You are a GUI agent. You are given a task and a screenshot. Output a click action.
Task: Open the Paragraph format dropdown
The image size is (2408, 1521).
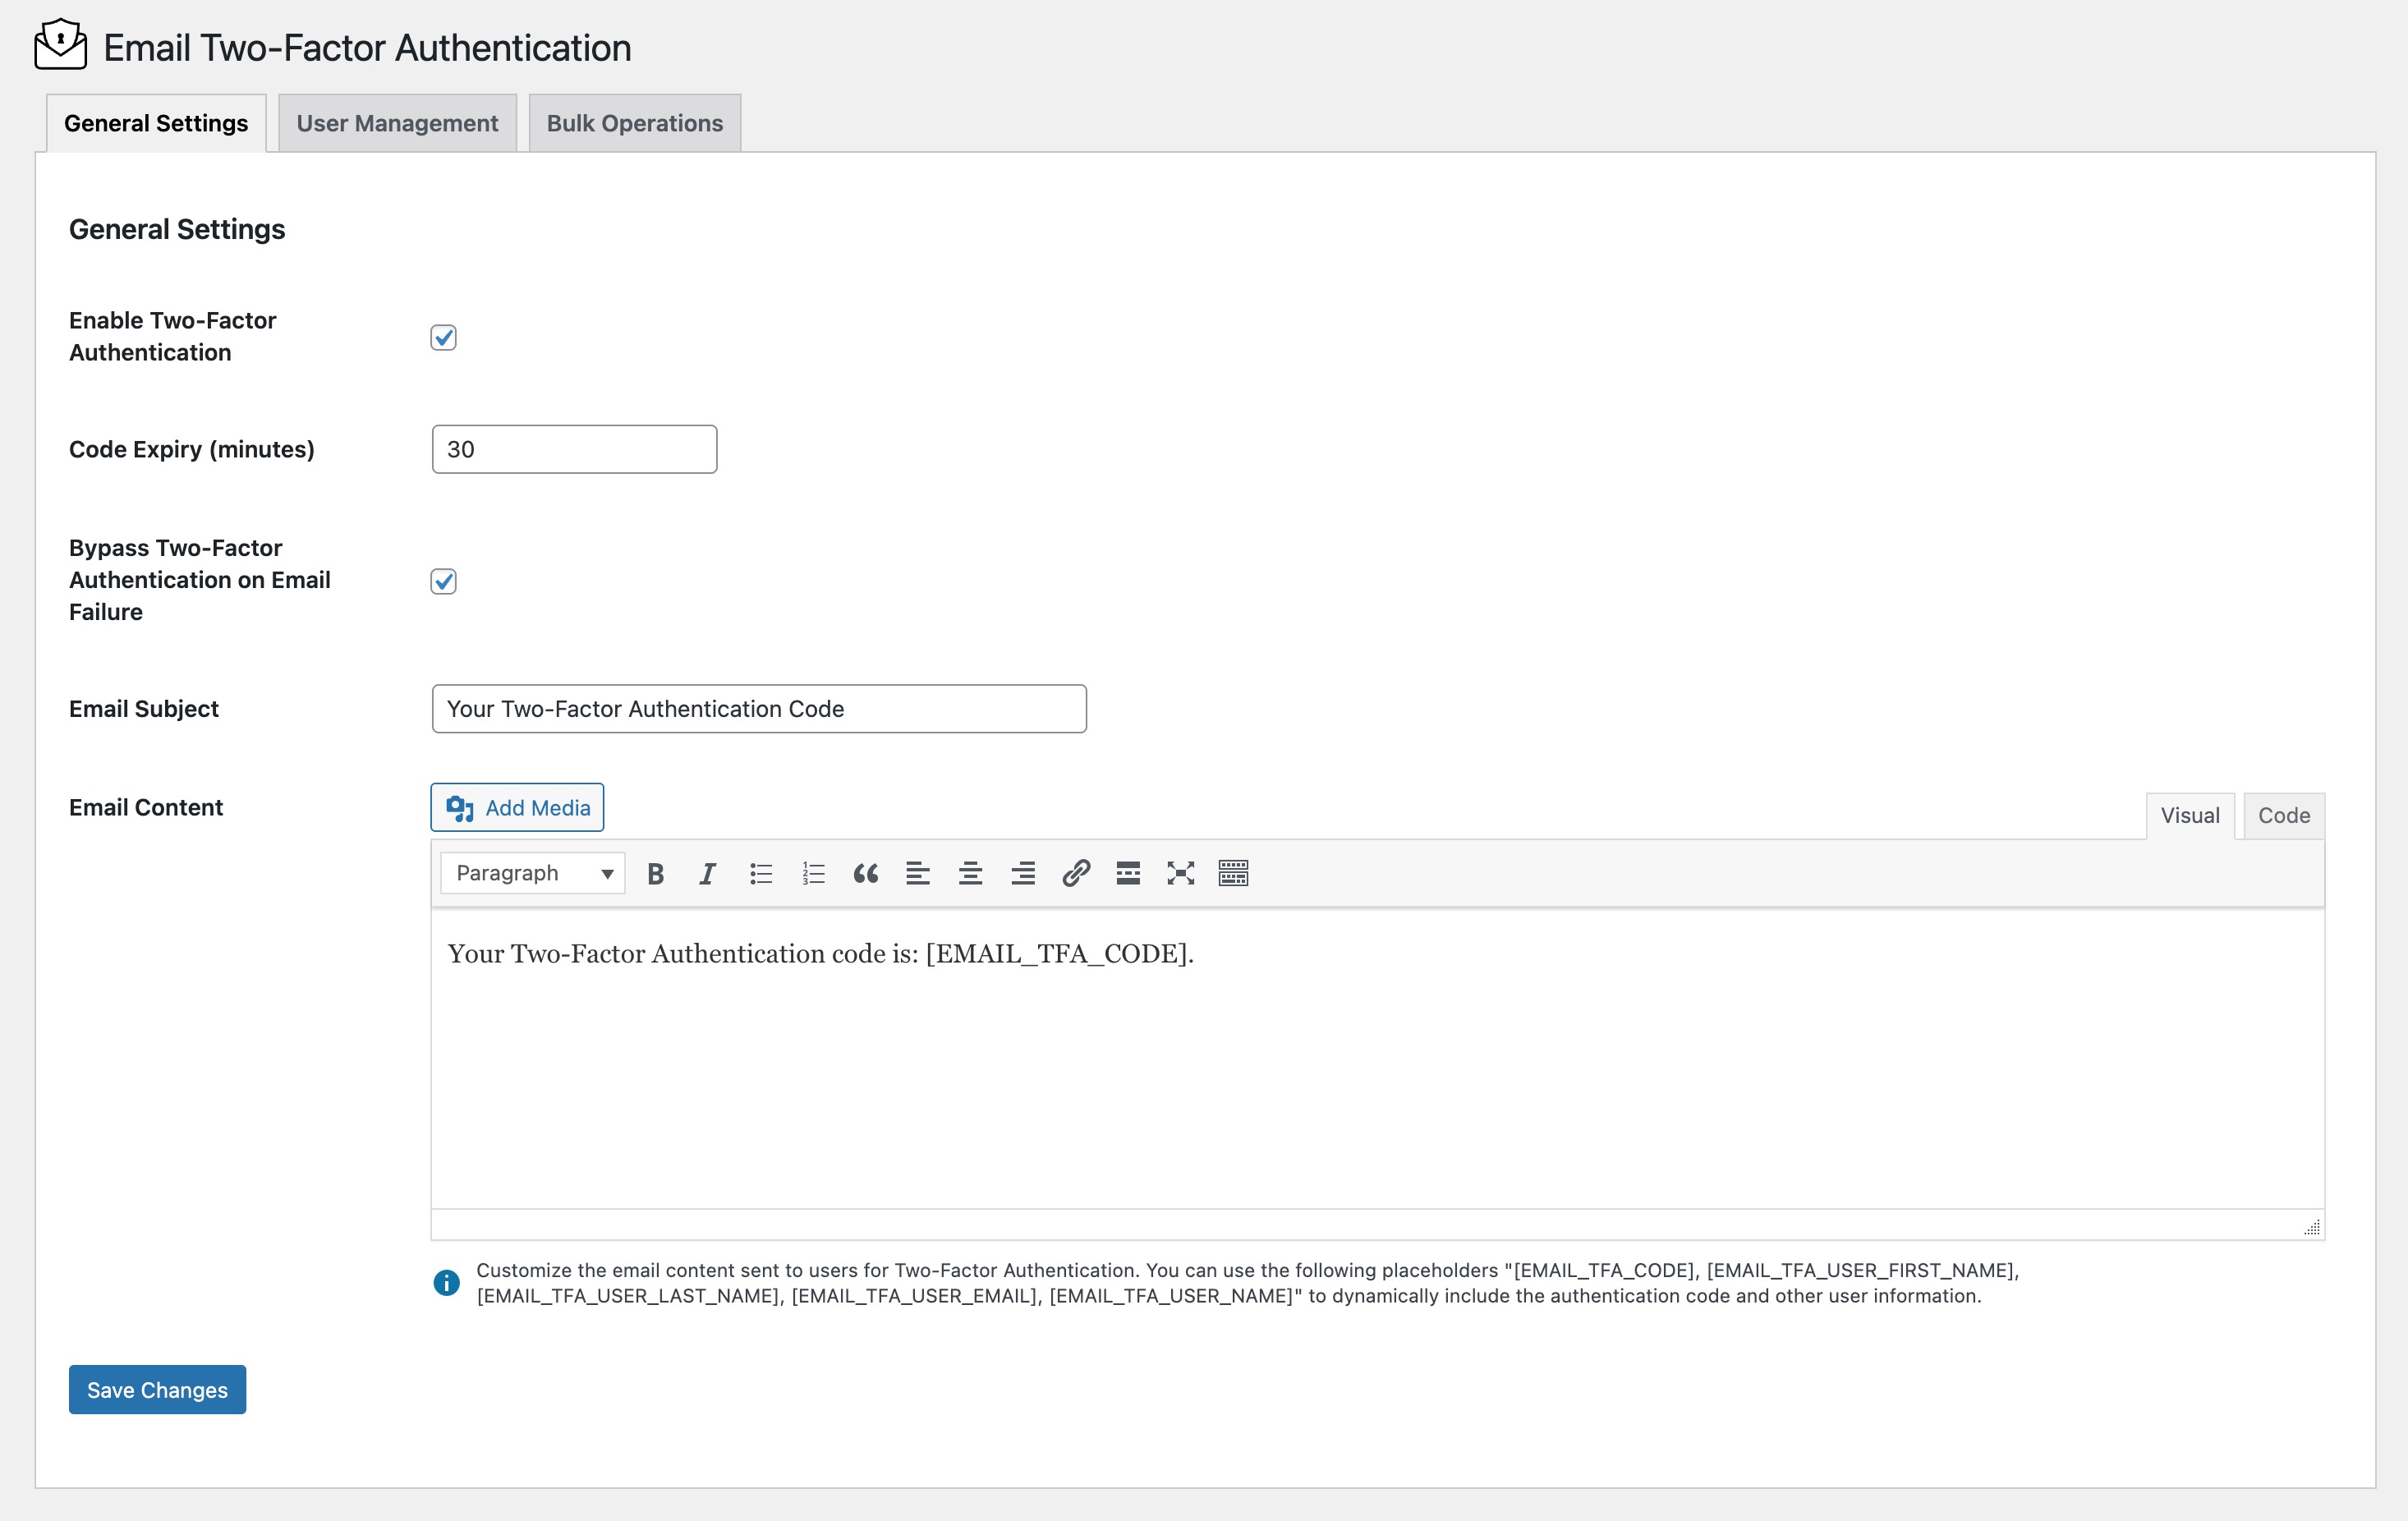532,873
